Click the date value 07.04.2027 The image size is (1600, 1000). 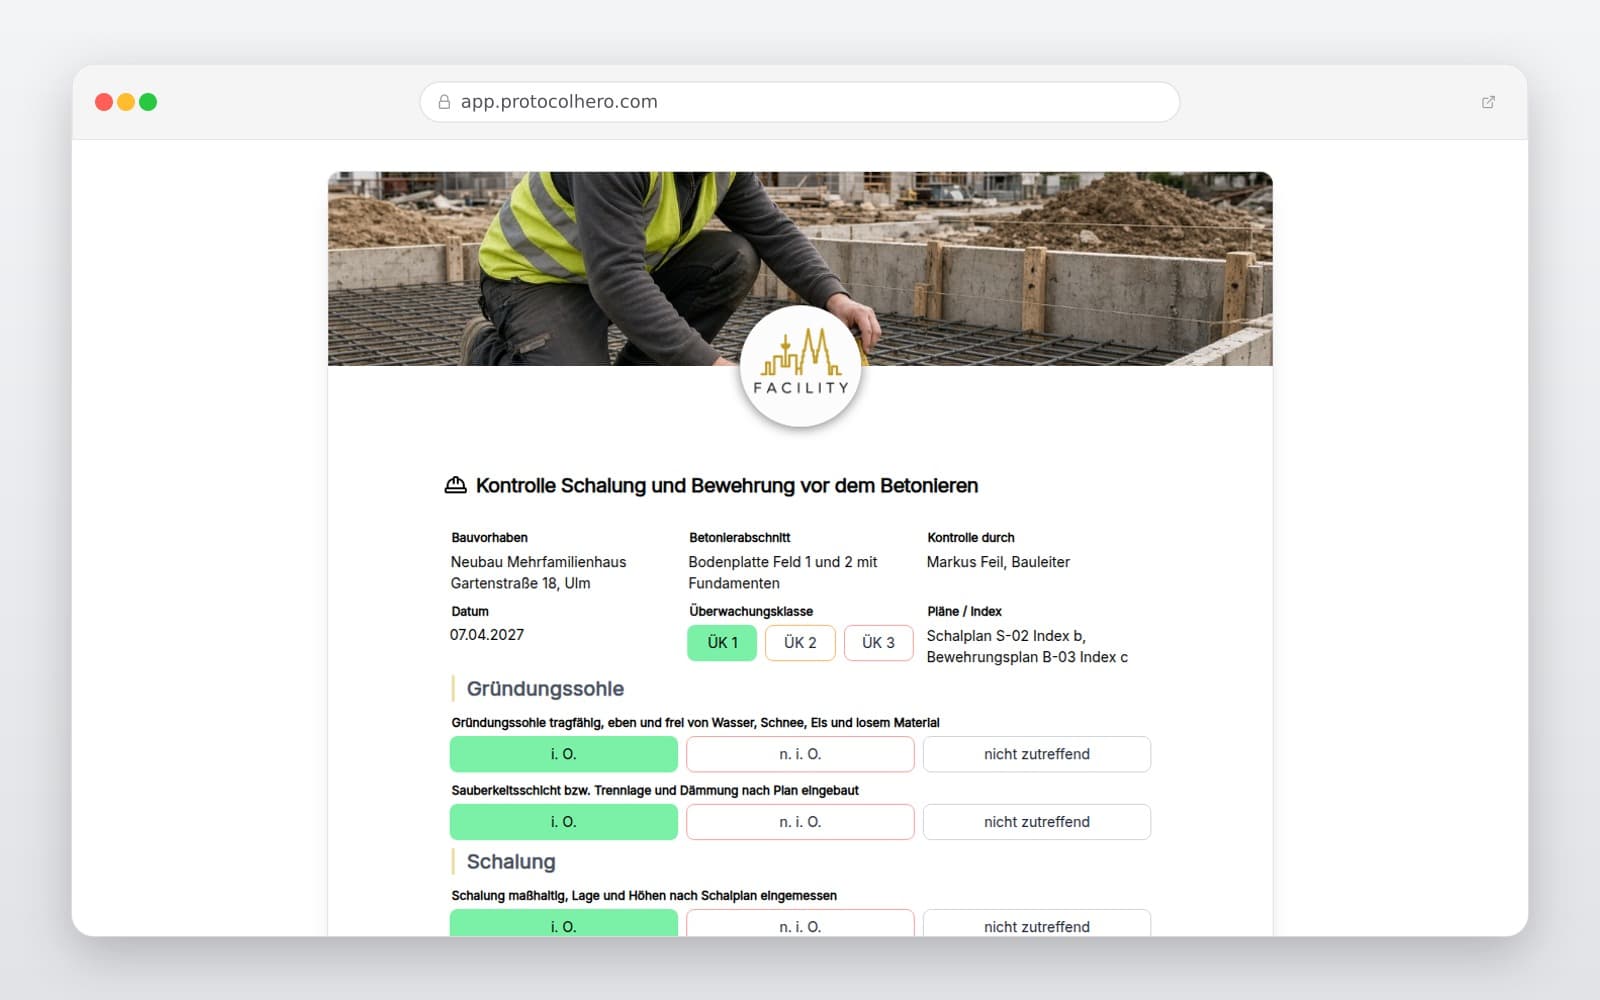point(487,635)
